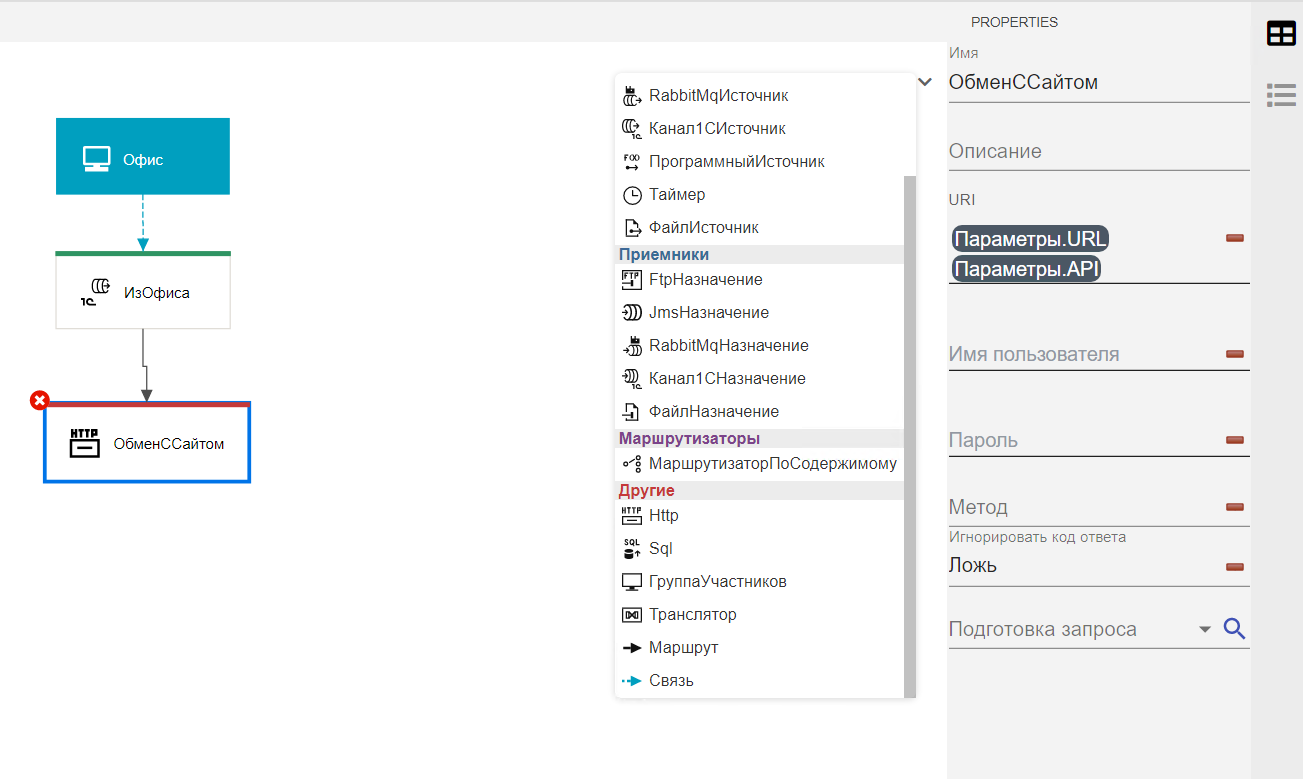
Task: Click the red error badge on ОбменССайтом node
Action: point(40,401)
